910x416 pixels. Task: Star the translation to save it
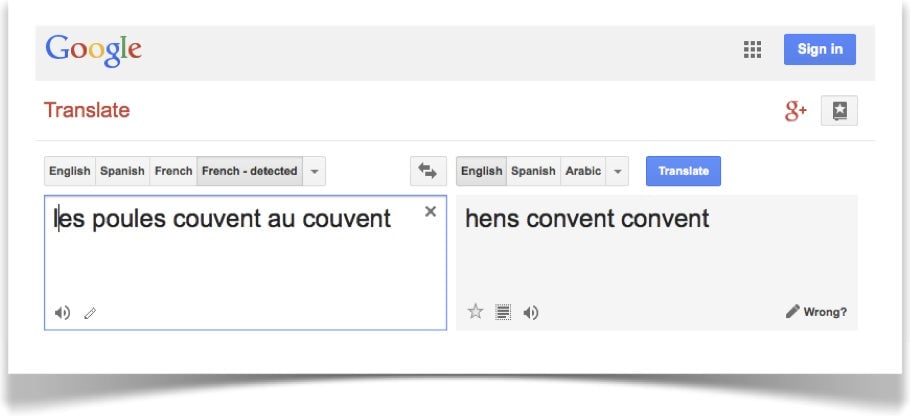475,312
